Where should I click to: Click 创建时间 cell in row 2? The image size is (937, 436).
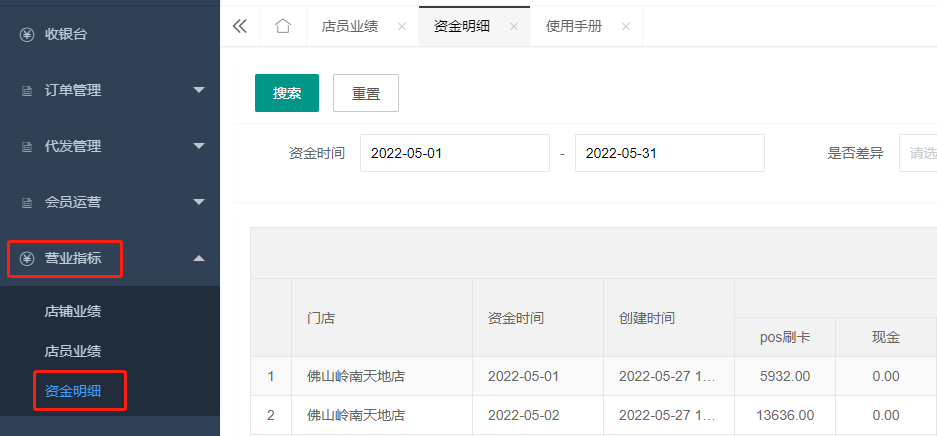(x=669, y=415)
